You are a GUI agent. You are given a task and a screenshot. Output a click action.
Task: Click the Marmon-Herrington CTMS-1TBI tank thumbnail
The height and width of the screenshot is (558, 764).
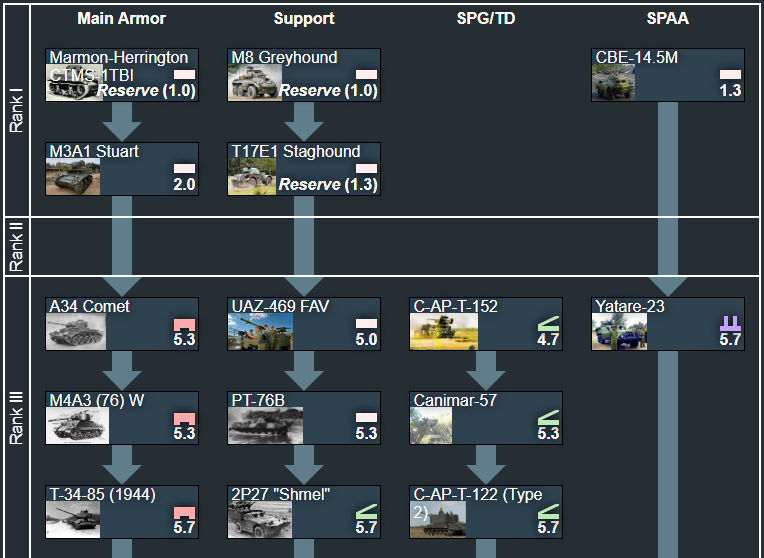(x=75, y=82)
